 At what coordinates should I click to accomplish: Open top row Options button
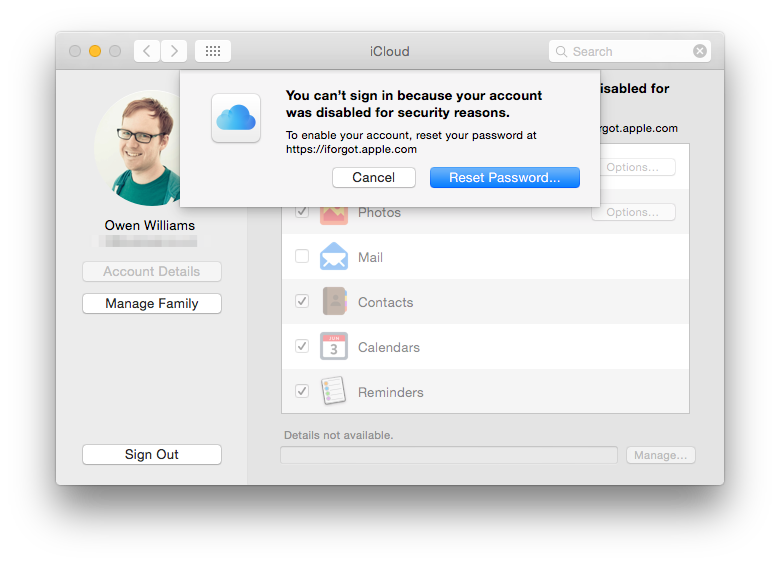[x=638, y=167]
